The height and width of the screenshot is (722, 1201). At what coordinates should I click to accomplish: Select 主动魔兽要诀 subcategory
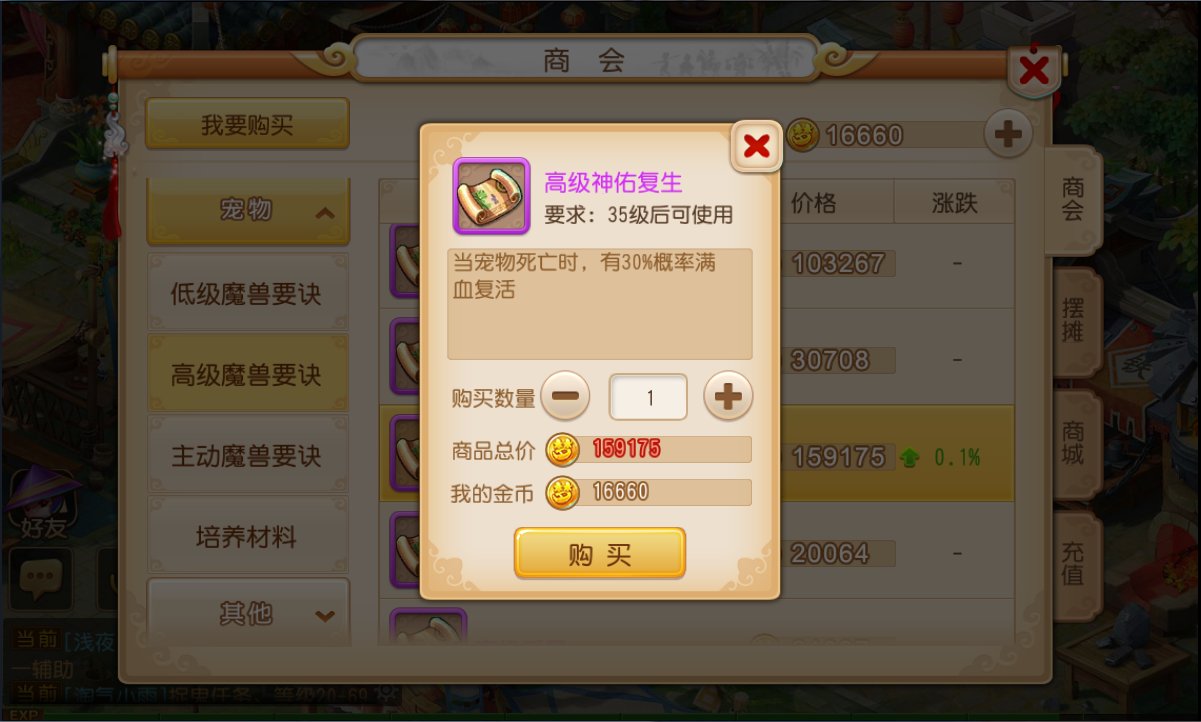pos(248,455)
